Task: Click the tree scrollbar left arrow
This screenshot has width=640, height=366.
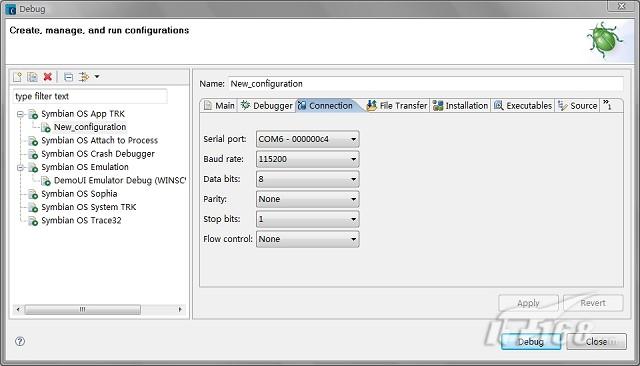Action: tap(18, 309)
